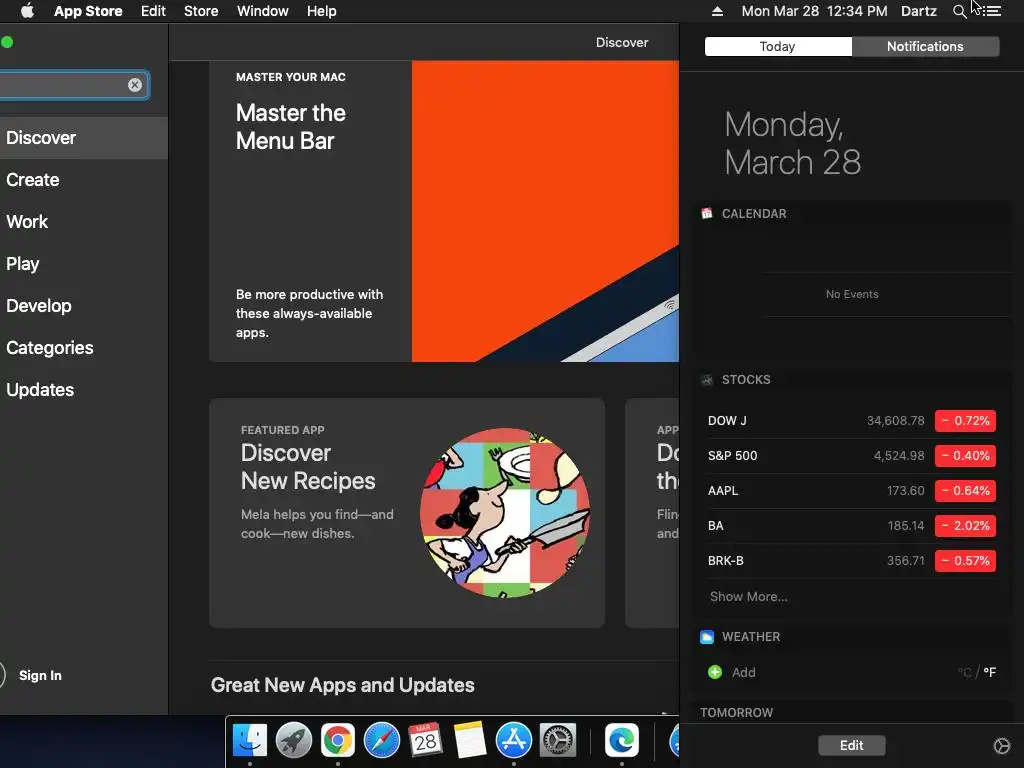Image resolution: width=1024 pixels, height=768 pixels.
Task: Clear the search field with X icon
Action: pyautogui.click(x=135, y=85)
